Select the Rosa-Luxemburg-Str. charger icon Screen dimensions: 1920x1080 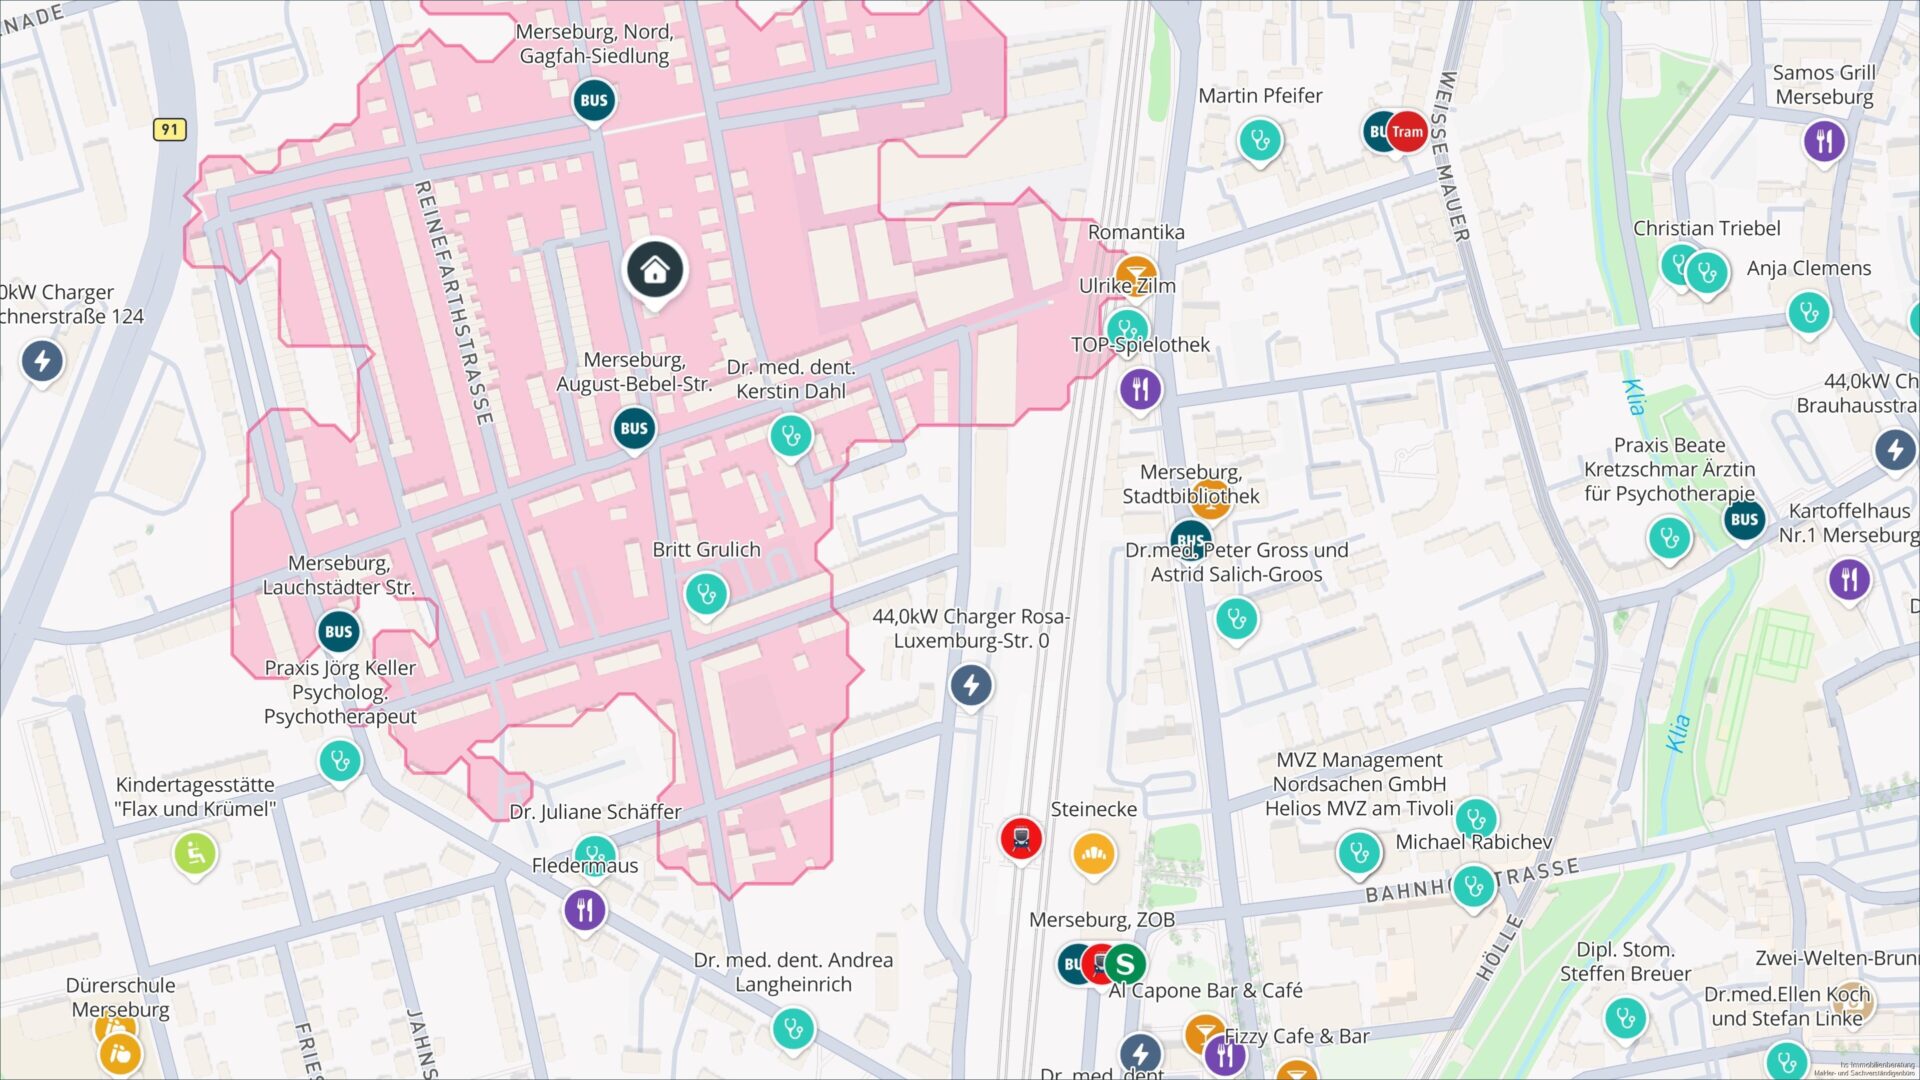click(971, 686)
